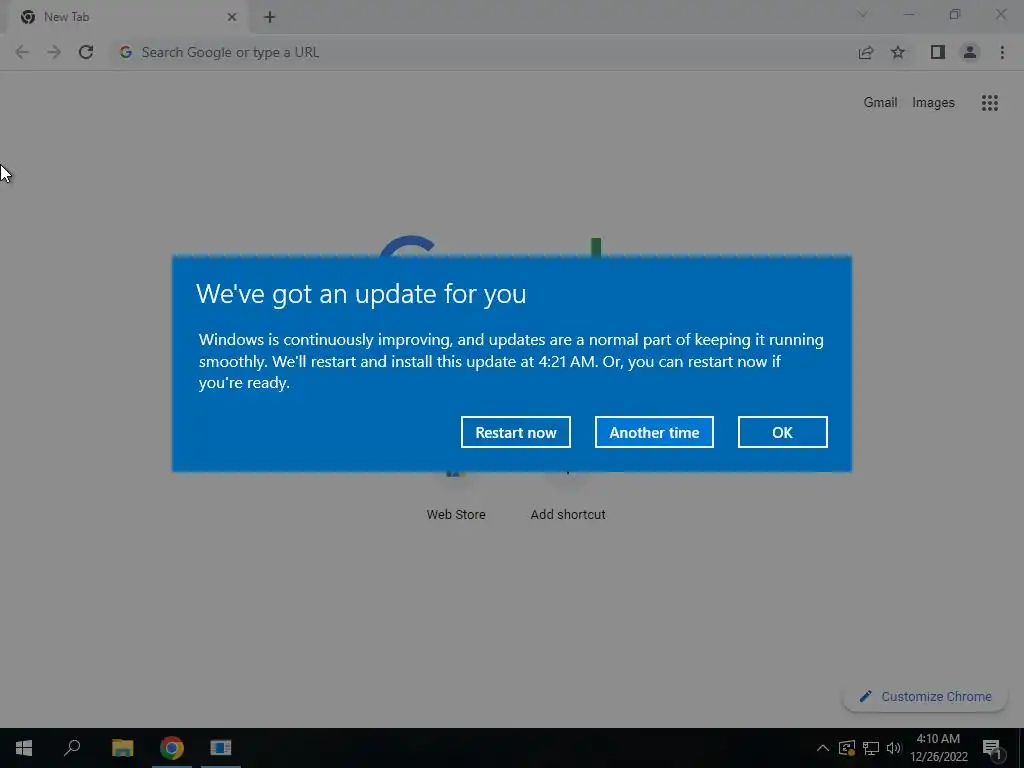Open a new tab with plus button
Screen dimensions: 1024x768
coord(270,17)
